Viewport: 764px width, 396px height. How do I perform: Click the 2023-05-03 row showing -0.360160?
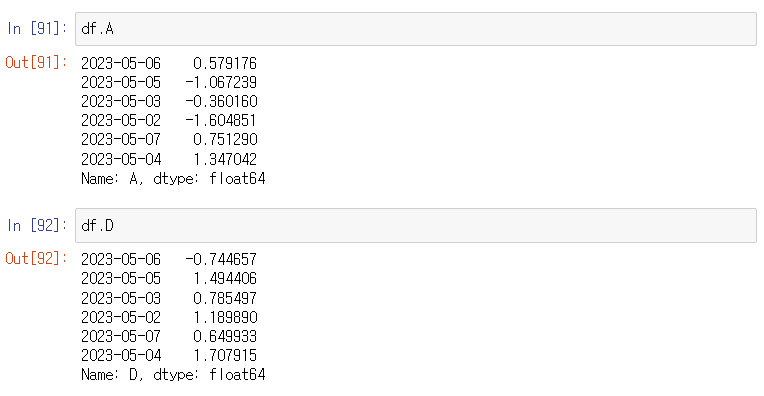pyautogui.click(x=169, y=101)
